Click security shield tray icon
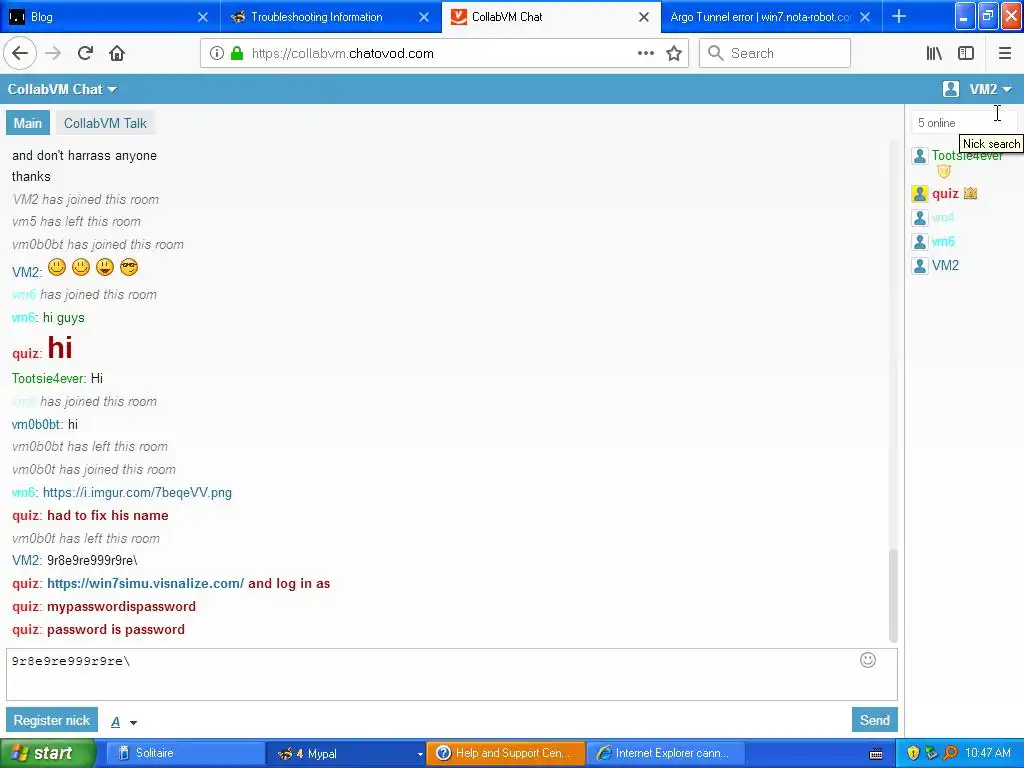Image resolution: width=1024 pixels, height=768 pixels. point(913,753)
